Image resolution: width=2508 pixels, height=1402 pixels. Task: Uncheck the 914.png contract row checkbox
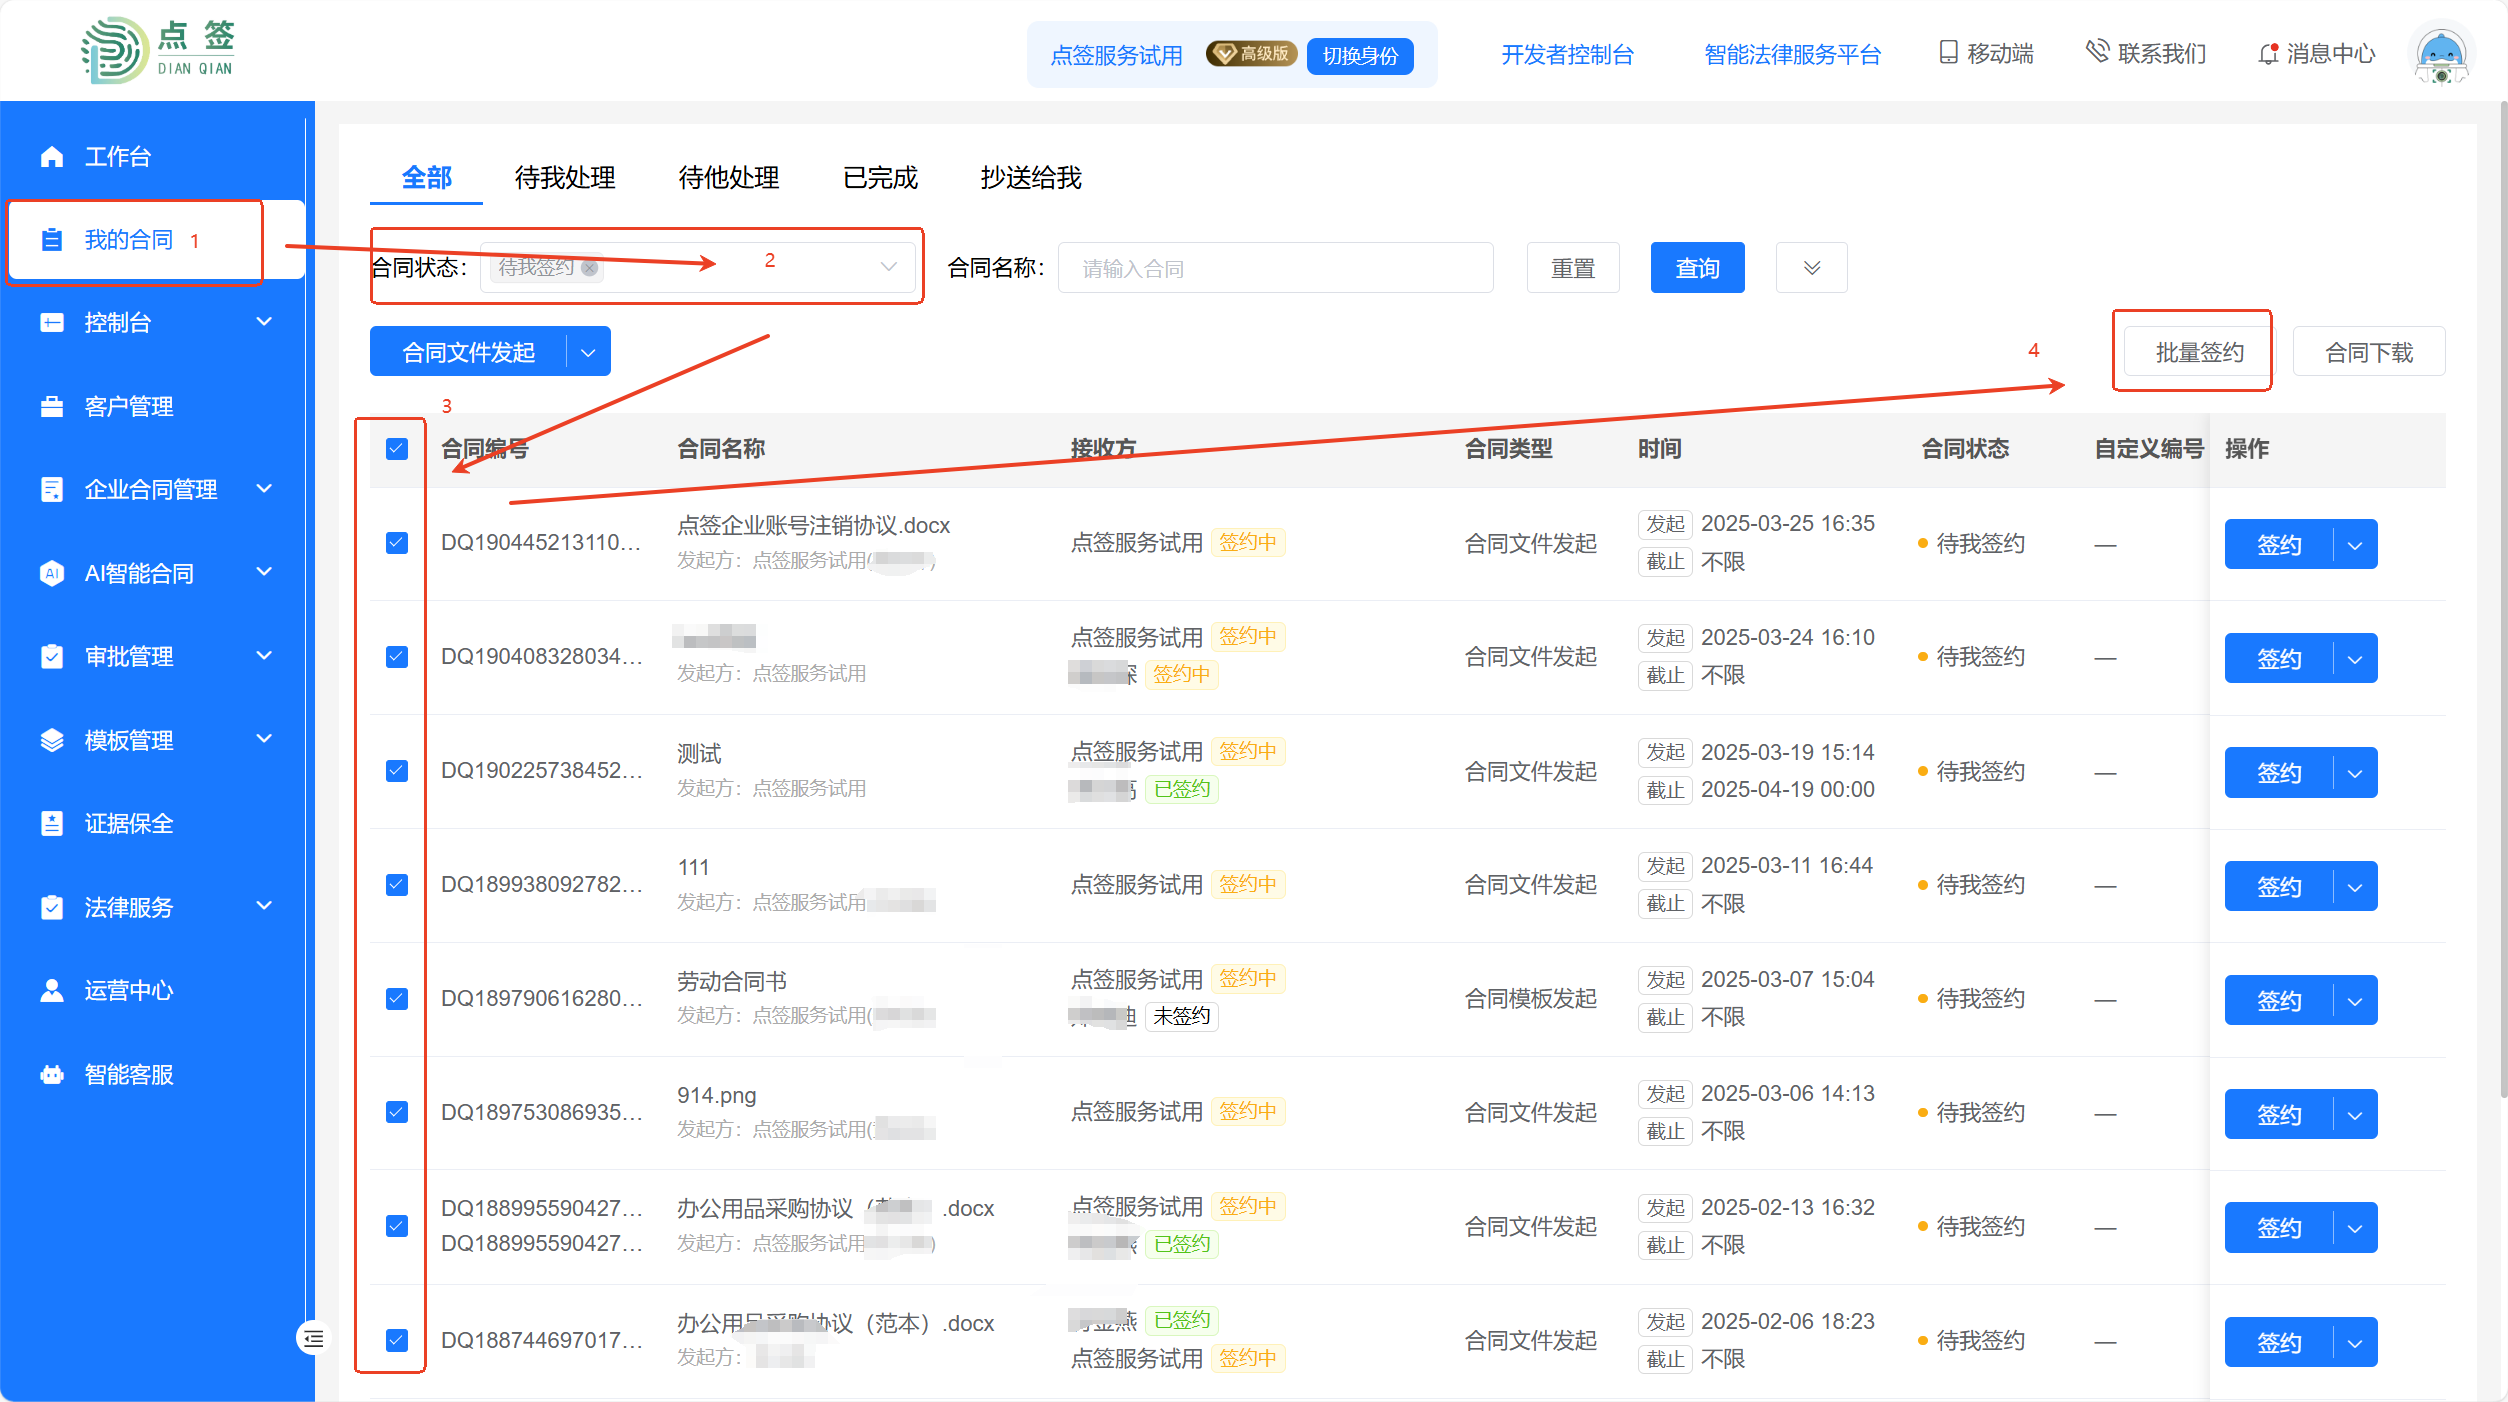pyautogui.click(x=397, y=1113)
